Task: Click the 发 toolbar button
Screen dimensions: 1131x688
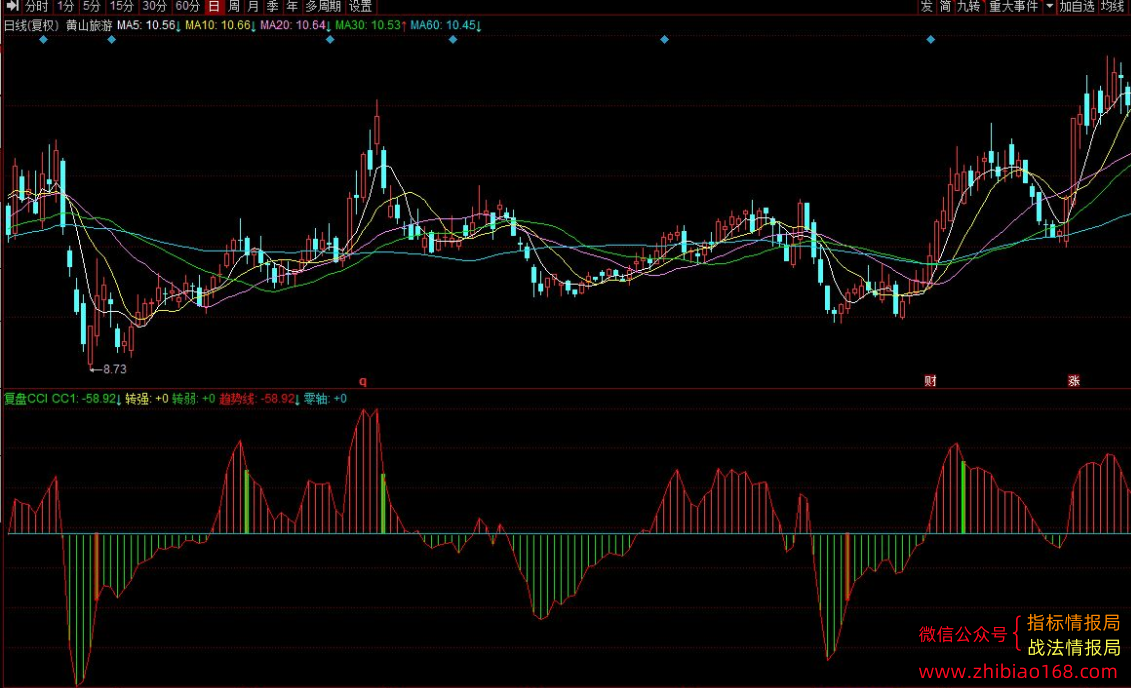Action: pos(927,6)
